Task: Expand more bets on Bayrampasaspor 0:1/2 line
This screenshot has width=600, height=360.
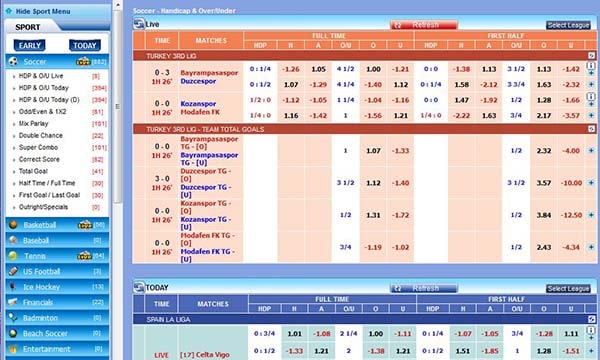Action: click(591, 85)
